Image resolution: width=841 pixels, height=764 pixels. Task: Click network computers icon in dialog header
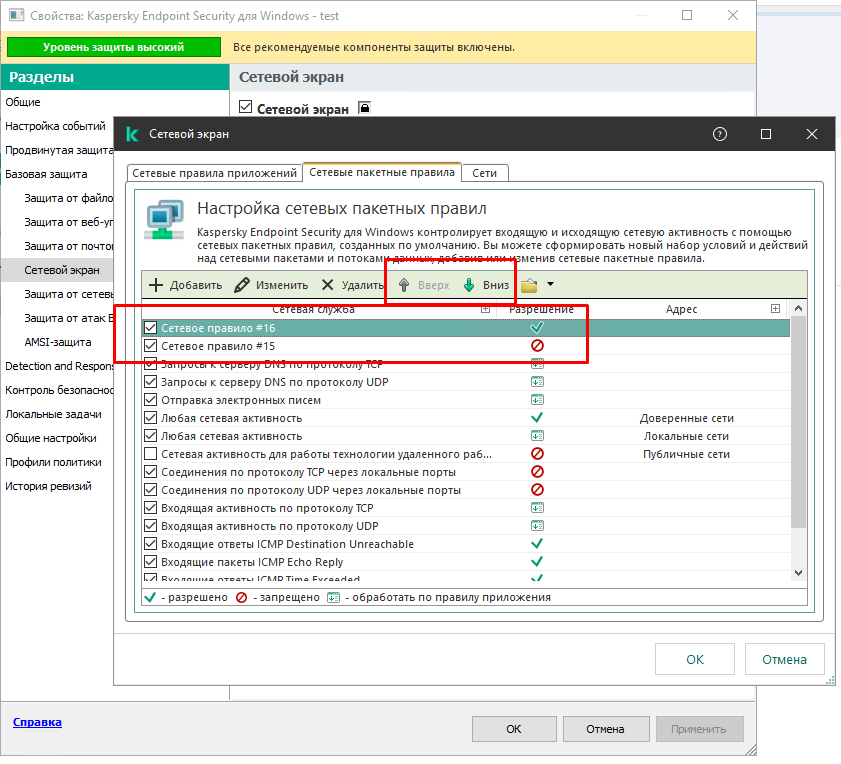click(x=164, y=220)
